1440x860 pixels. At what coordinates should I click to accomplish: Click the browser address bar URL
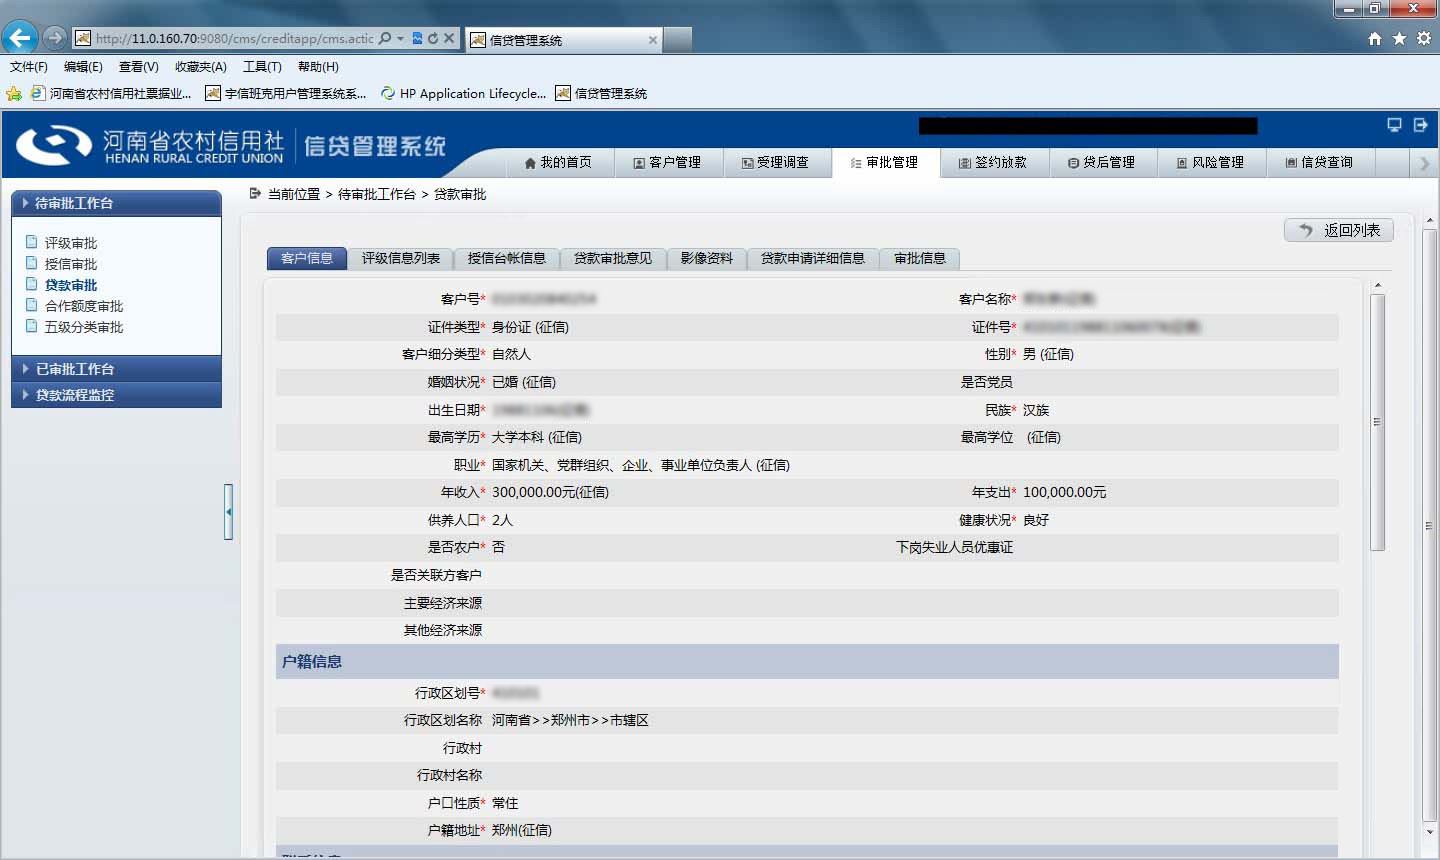point(234,39)
